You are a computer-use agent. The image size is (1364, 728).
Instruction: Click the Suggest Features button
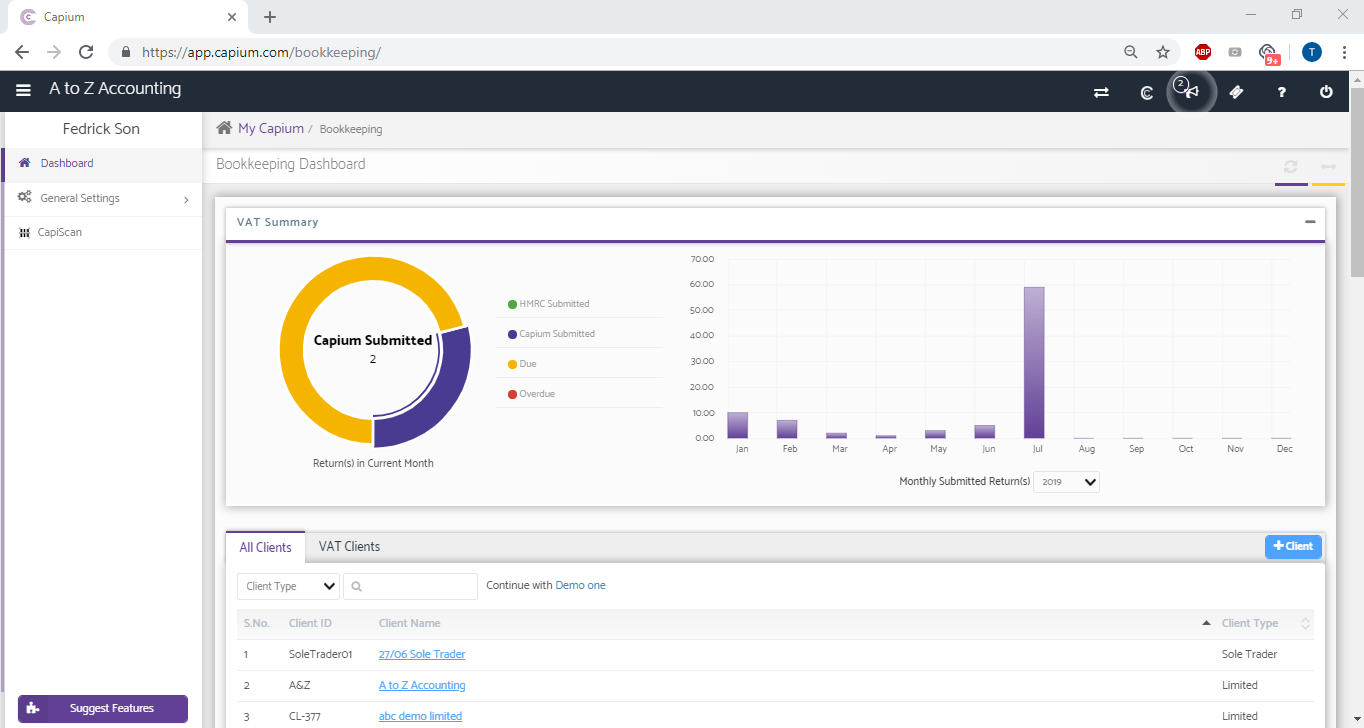[103, 708]
